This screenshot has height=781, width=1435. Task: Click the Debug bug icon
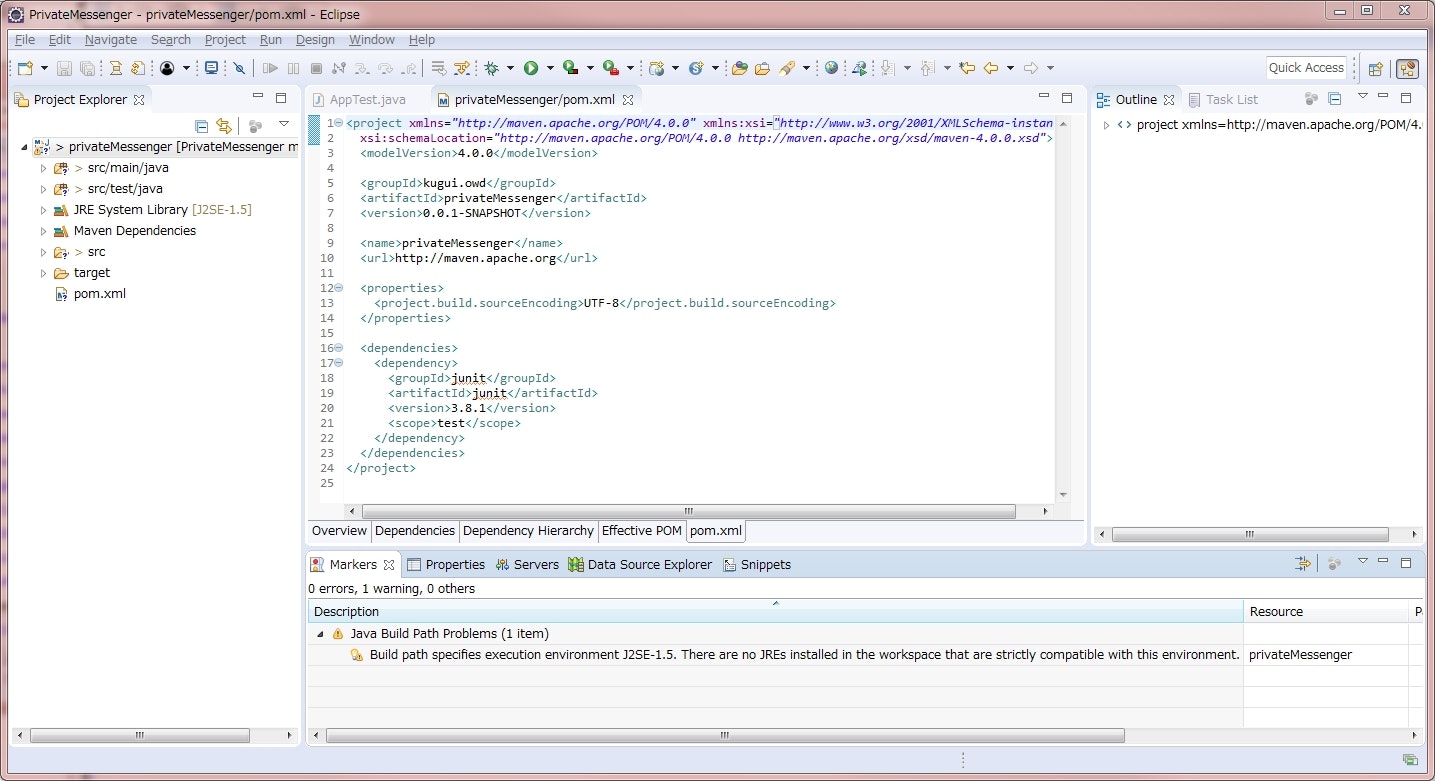(491, 68)
